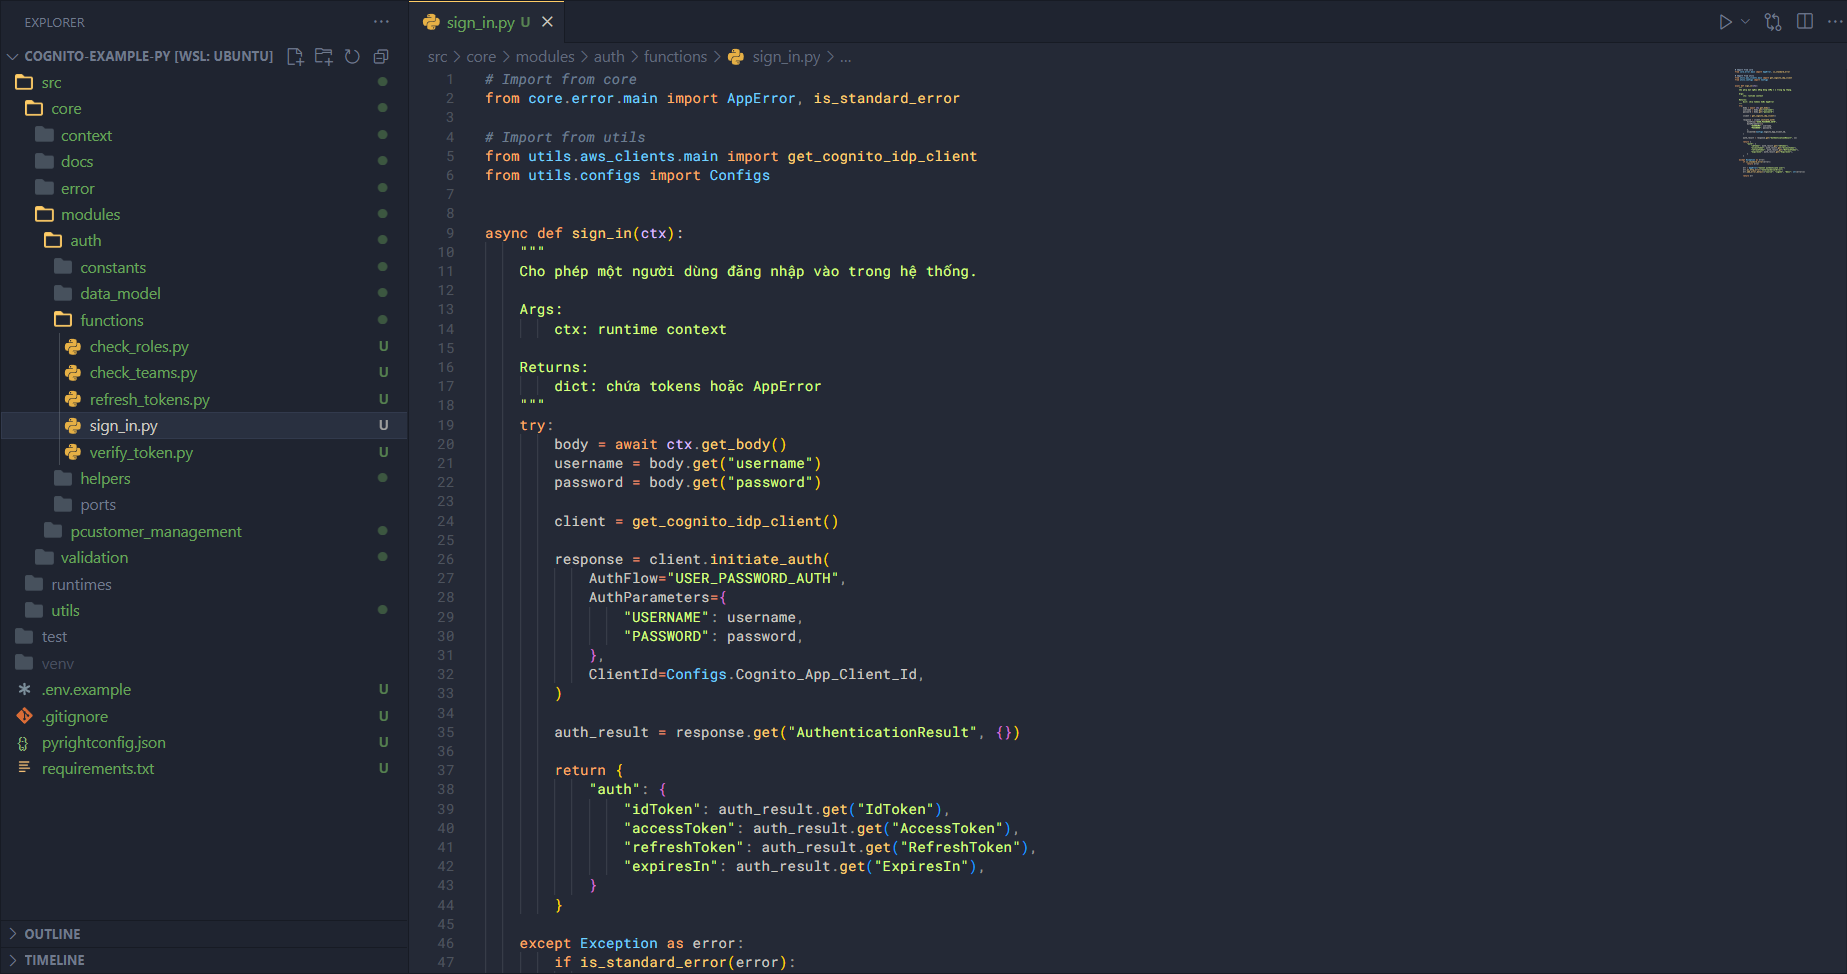Expand the TIMELINE section

54,960
